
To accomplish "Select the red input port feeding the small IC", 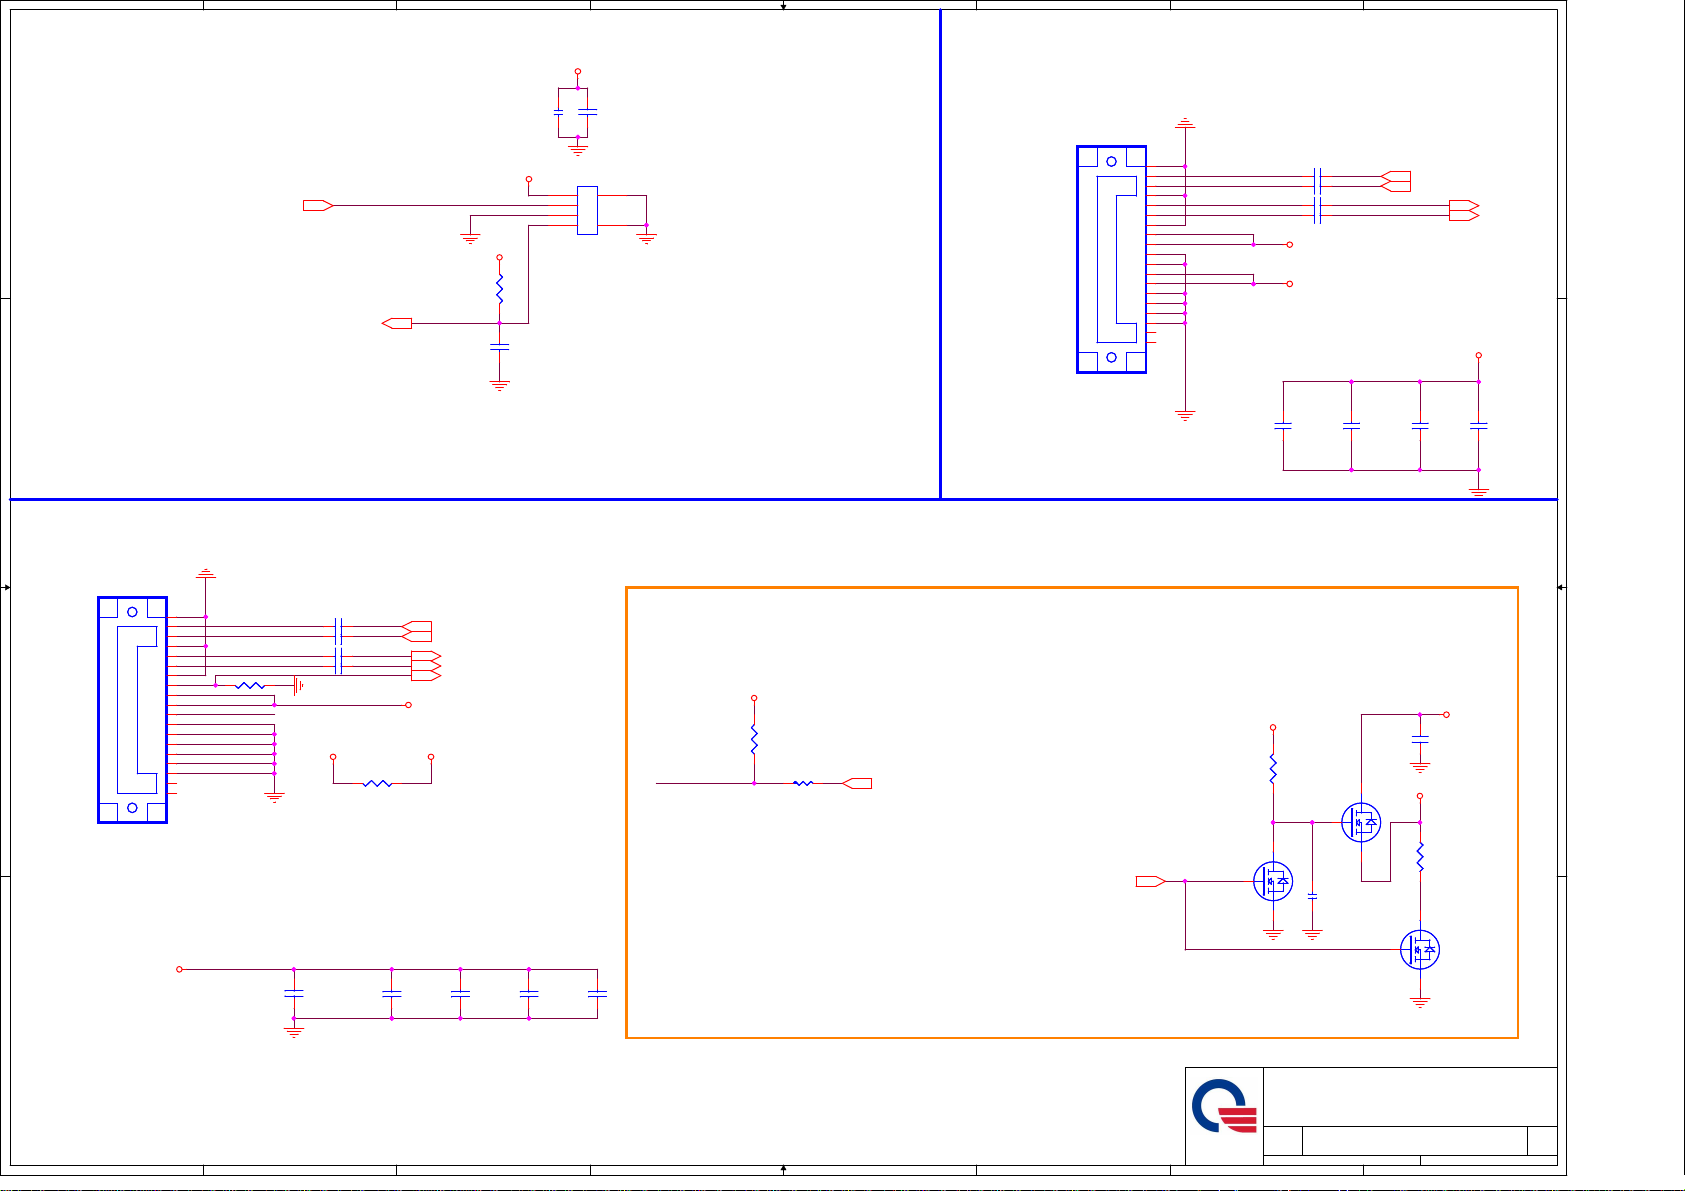I will tap(318, 205).
